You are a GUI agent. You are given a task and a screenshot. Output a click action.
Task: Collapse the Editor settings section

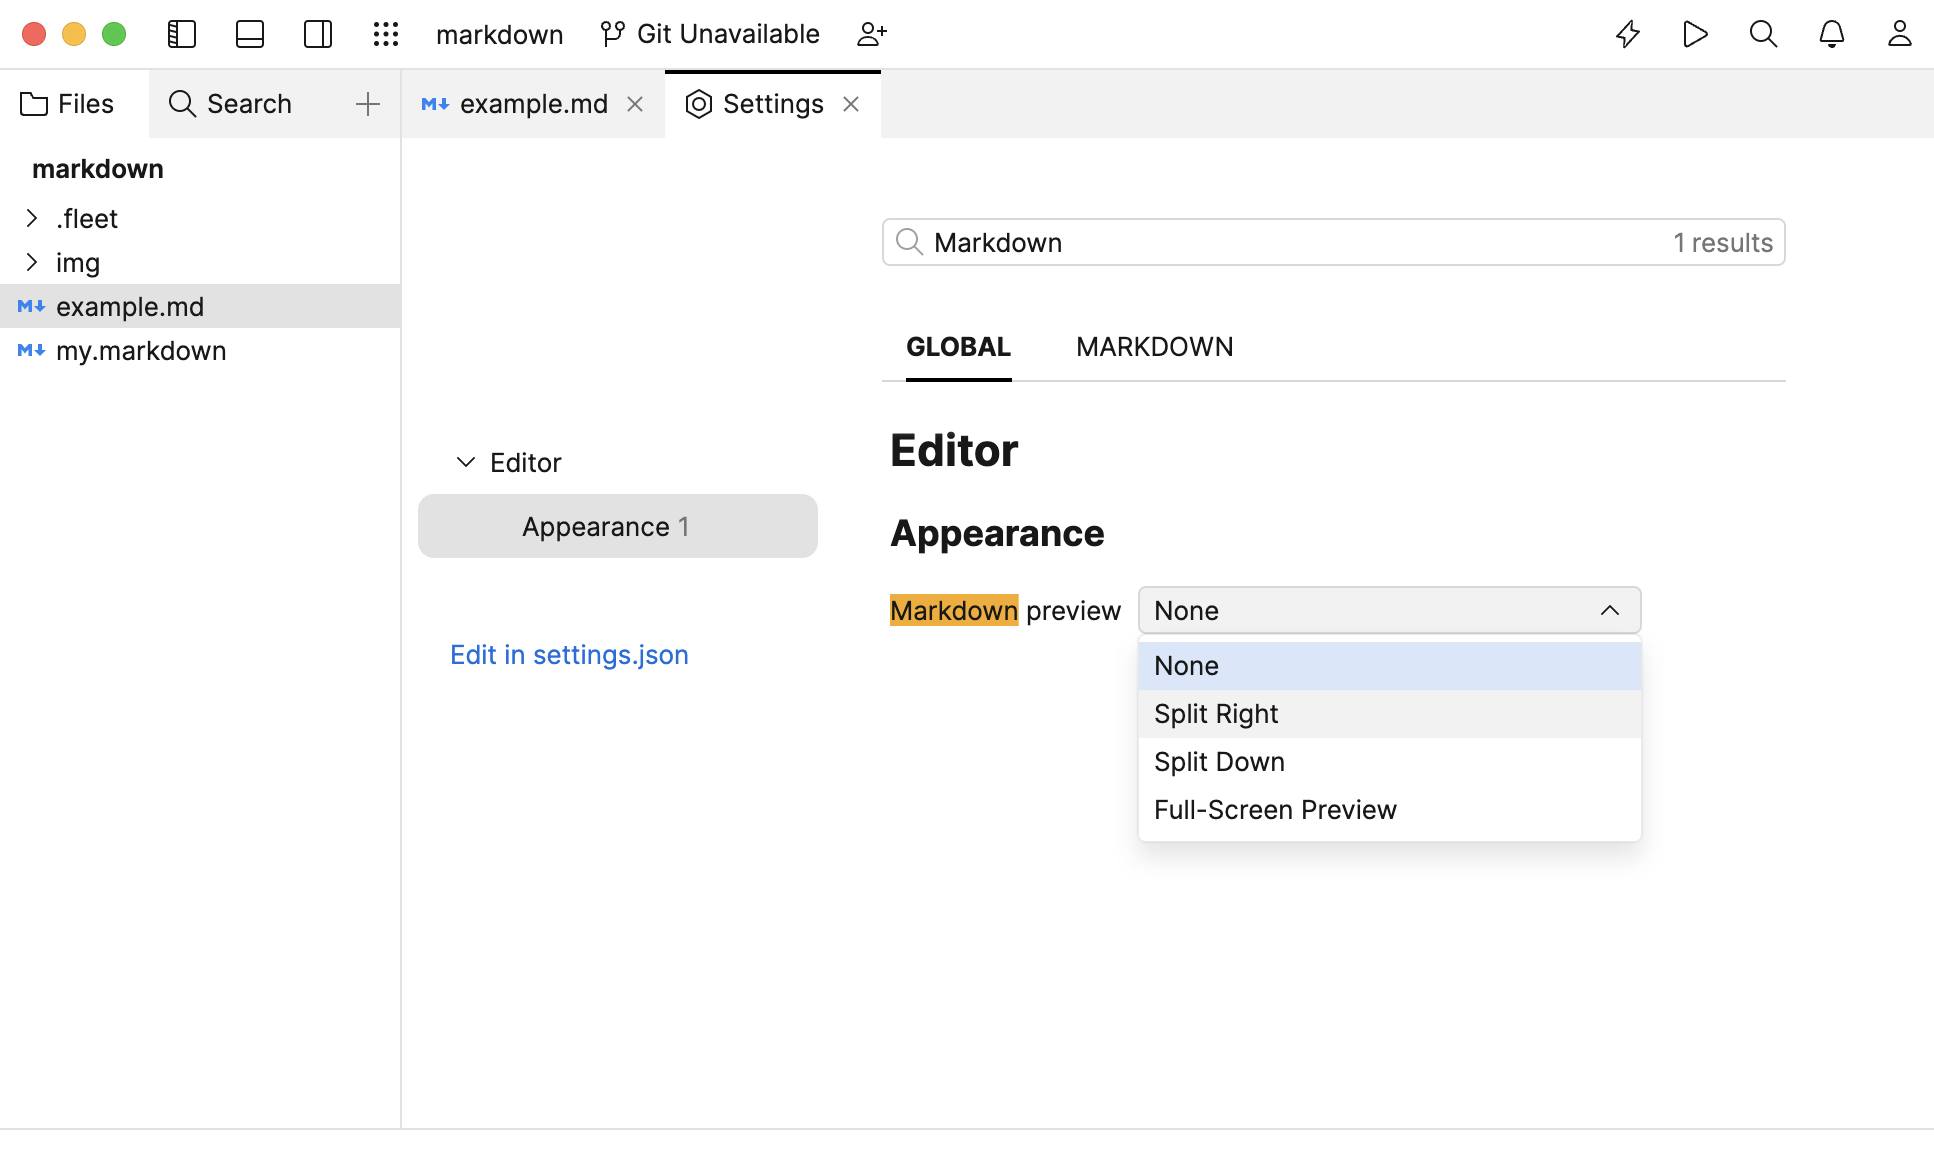click(465, 462)
